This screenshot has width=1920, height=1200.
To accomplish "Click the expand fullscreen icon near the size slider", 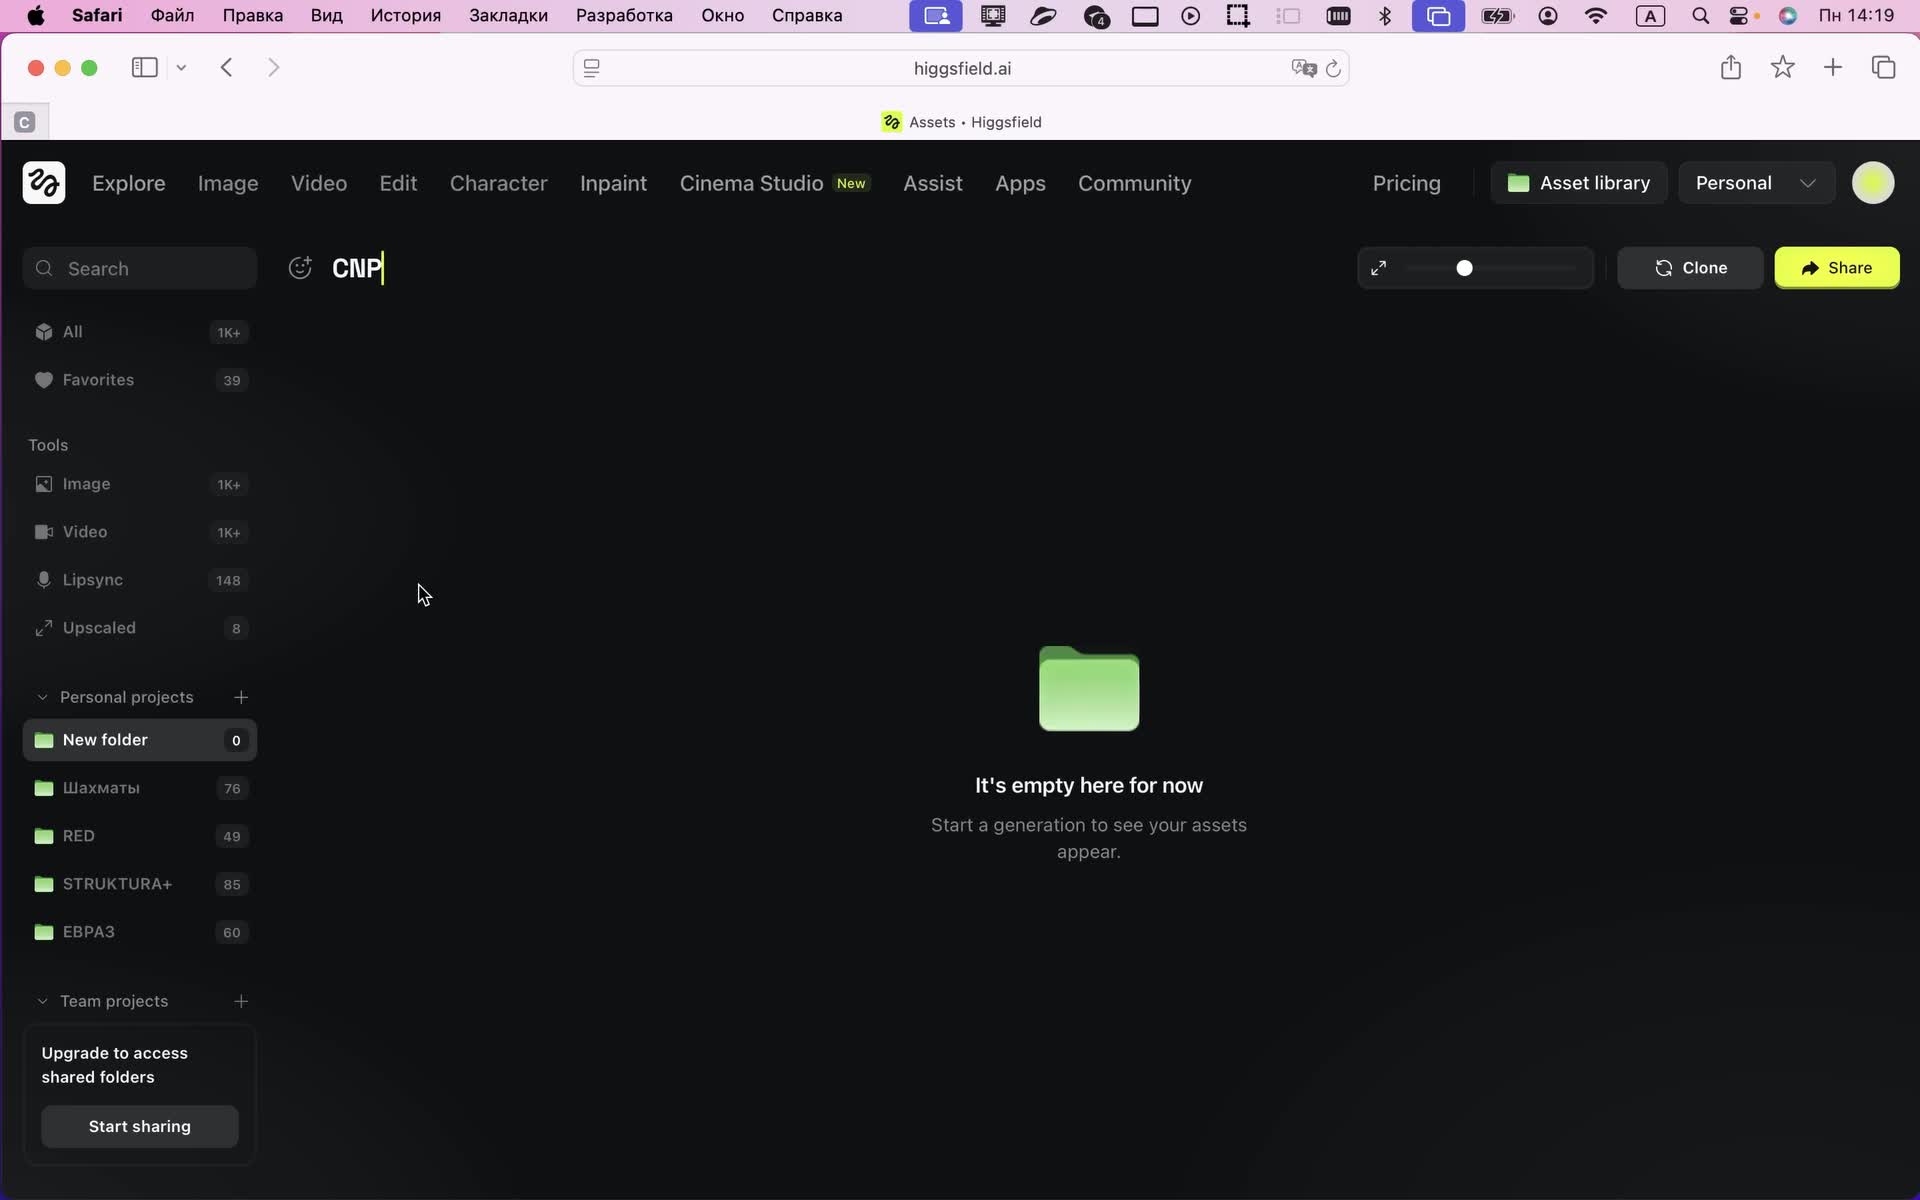I will pyautogui.click(x=1378, y=268).
